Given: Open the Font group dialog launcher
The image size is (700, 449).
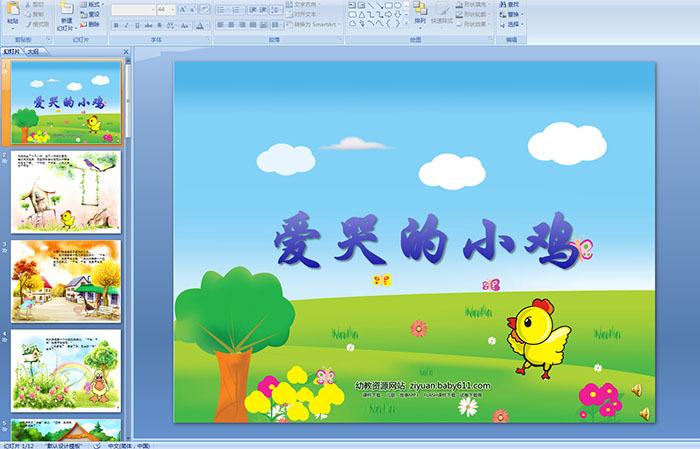Looking at the screenshot, I should coord(208,40).
